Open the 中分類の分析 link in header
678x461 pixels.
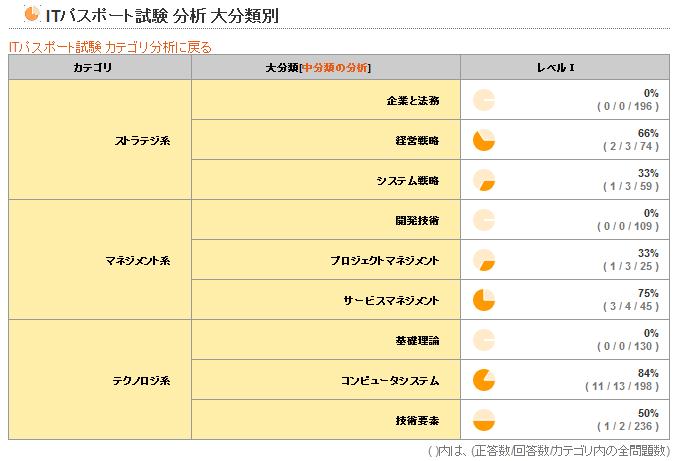coord(335,67)
